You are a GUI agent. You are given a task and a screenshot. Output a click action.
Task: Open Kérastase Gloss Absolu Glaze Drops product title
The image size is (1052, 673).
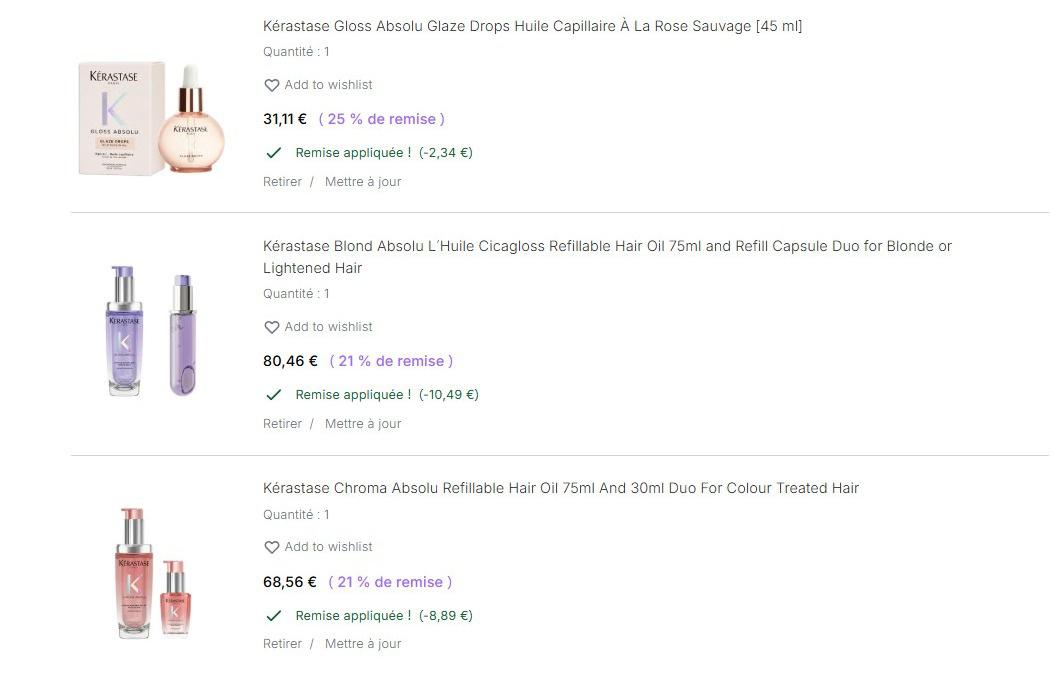532,26
